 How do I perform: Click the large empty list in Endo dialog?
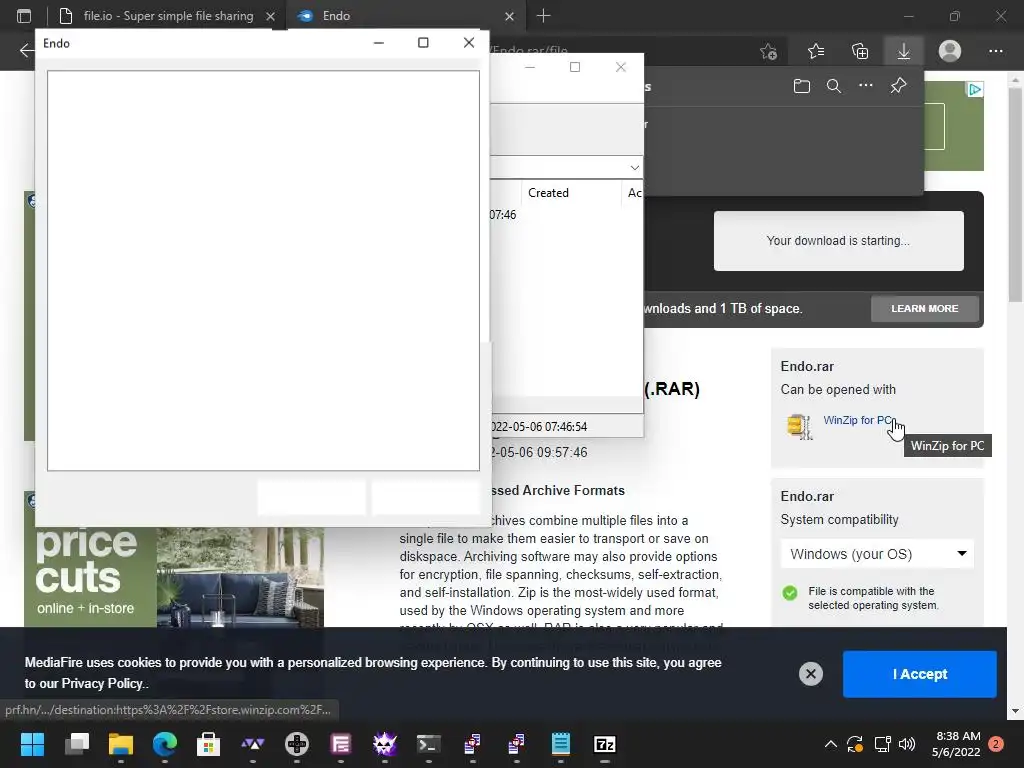pyautogui.click(x=263, y=270)
